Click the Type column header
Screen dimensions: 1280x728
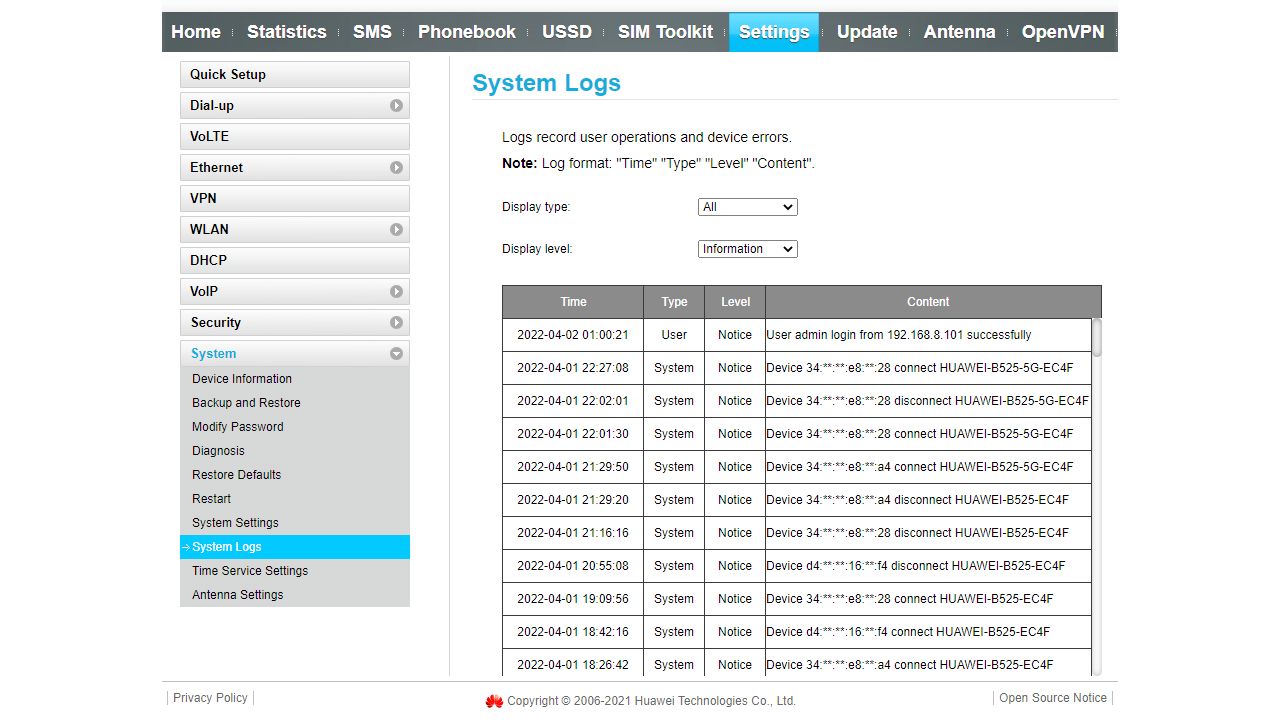pyautogui.click(x=674, y=302)
